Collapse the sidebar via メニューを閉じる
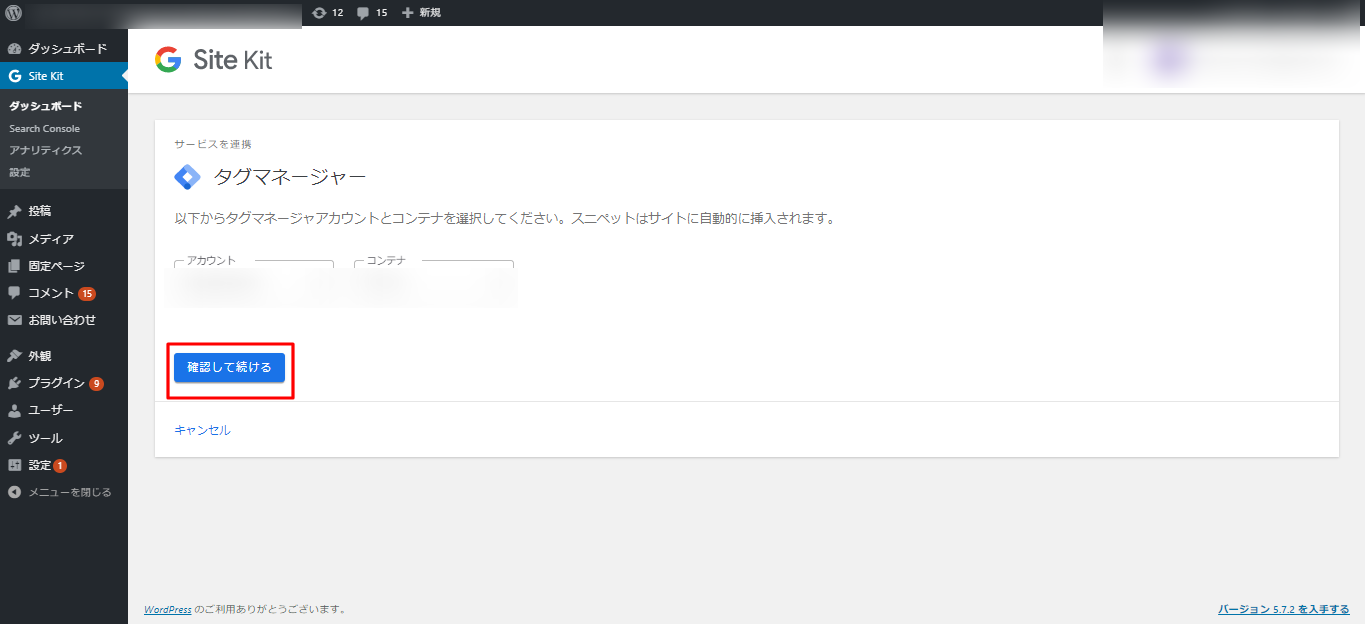Screen dimensions: 1365x624 (64, 492)
